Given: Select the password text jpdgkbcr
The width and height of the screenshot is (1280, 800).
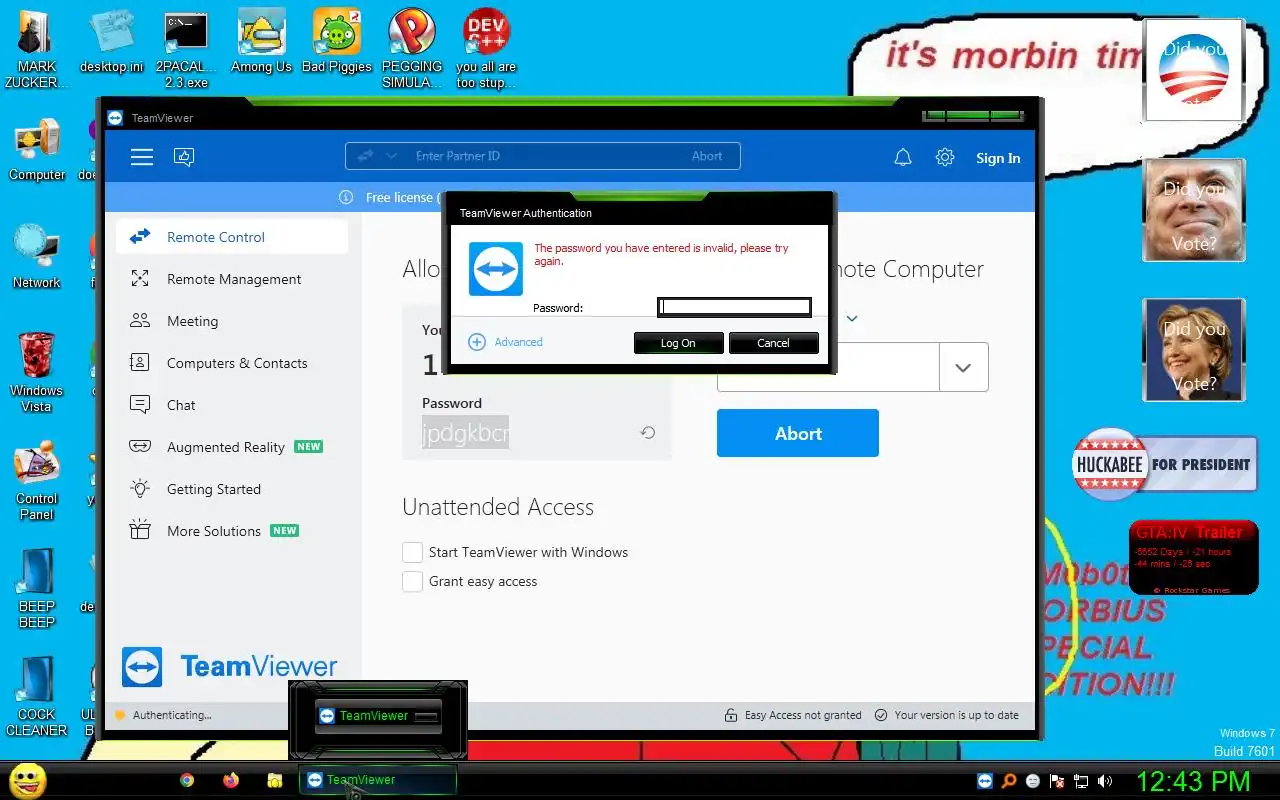Looking at the screenshot, I should pos(466,433).
